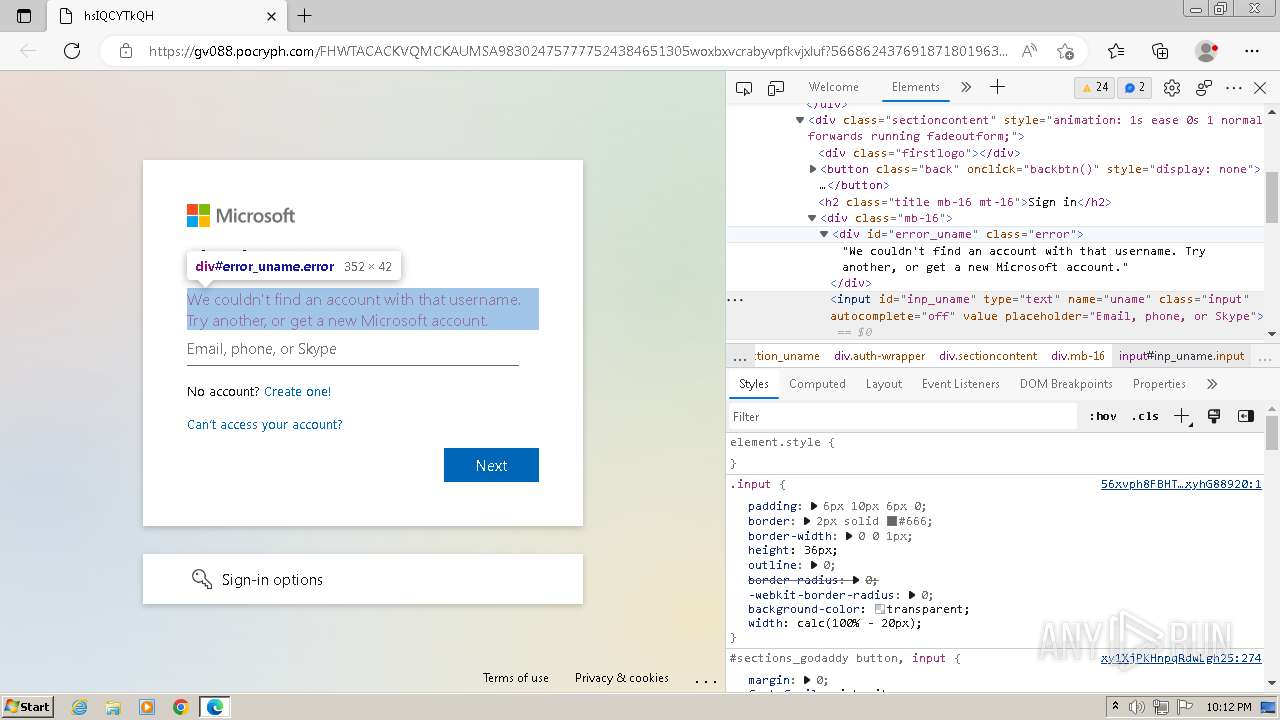Click 'Can't access your account?' link
The height and width of the screenshot is (720, 1280).
click(264, 424)
